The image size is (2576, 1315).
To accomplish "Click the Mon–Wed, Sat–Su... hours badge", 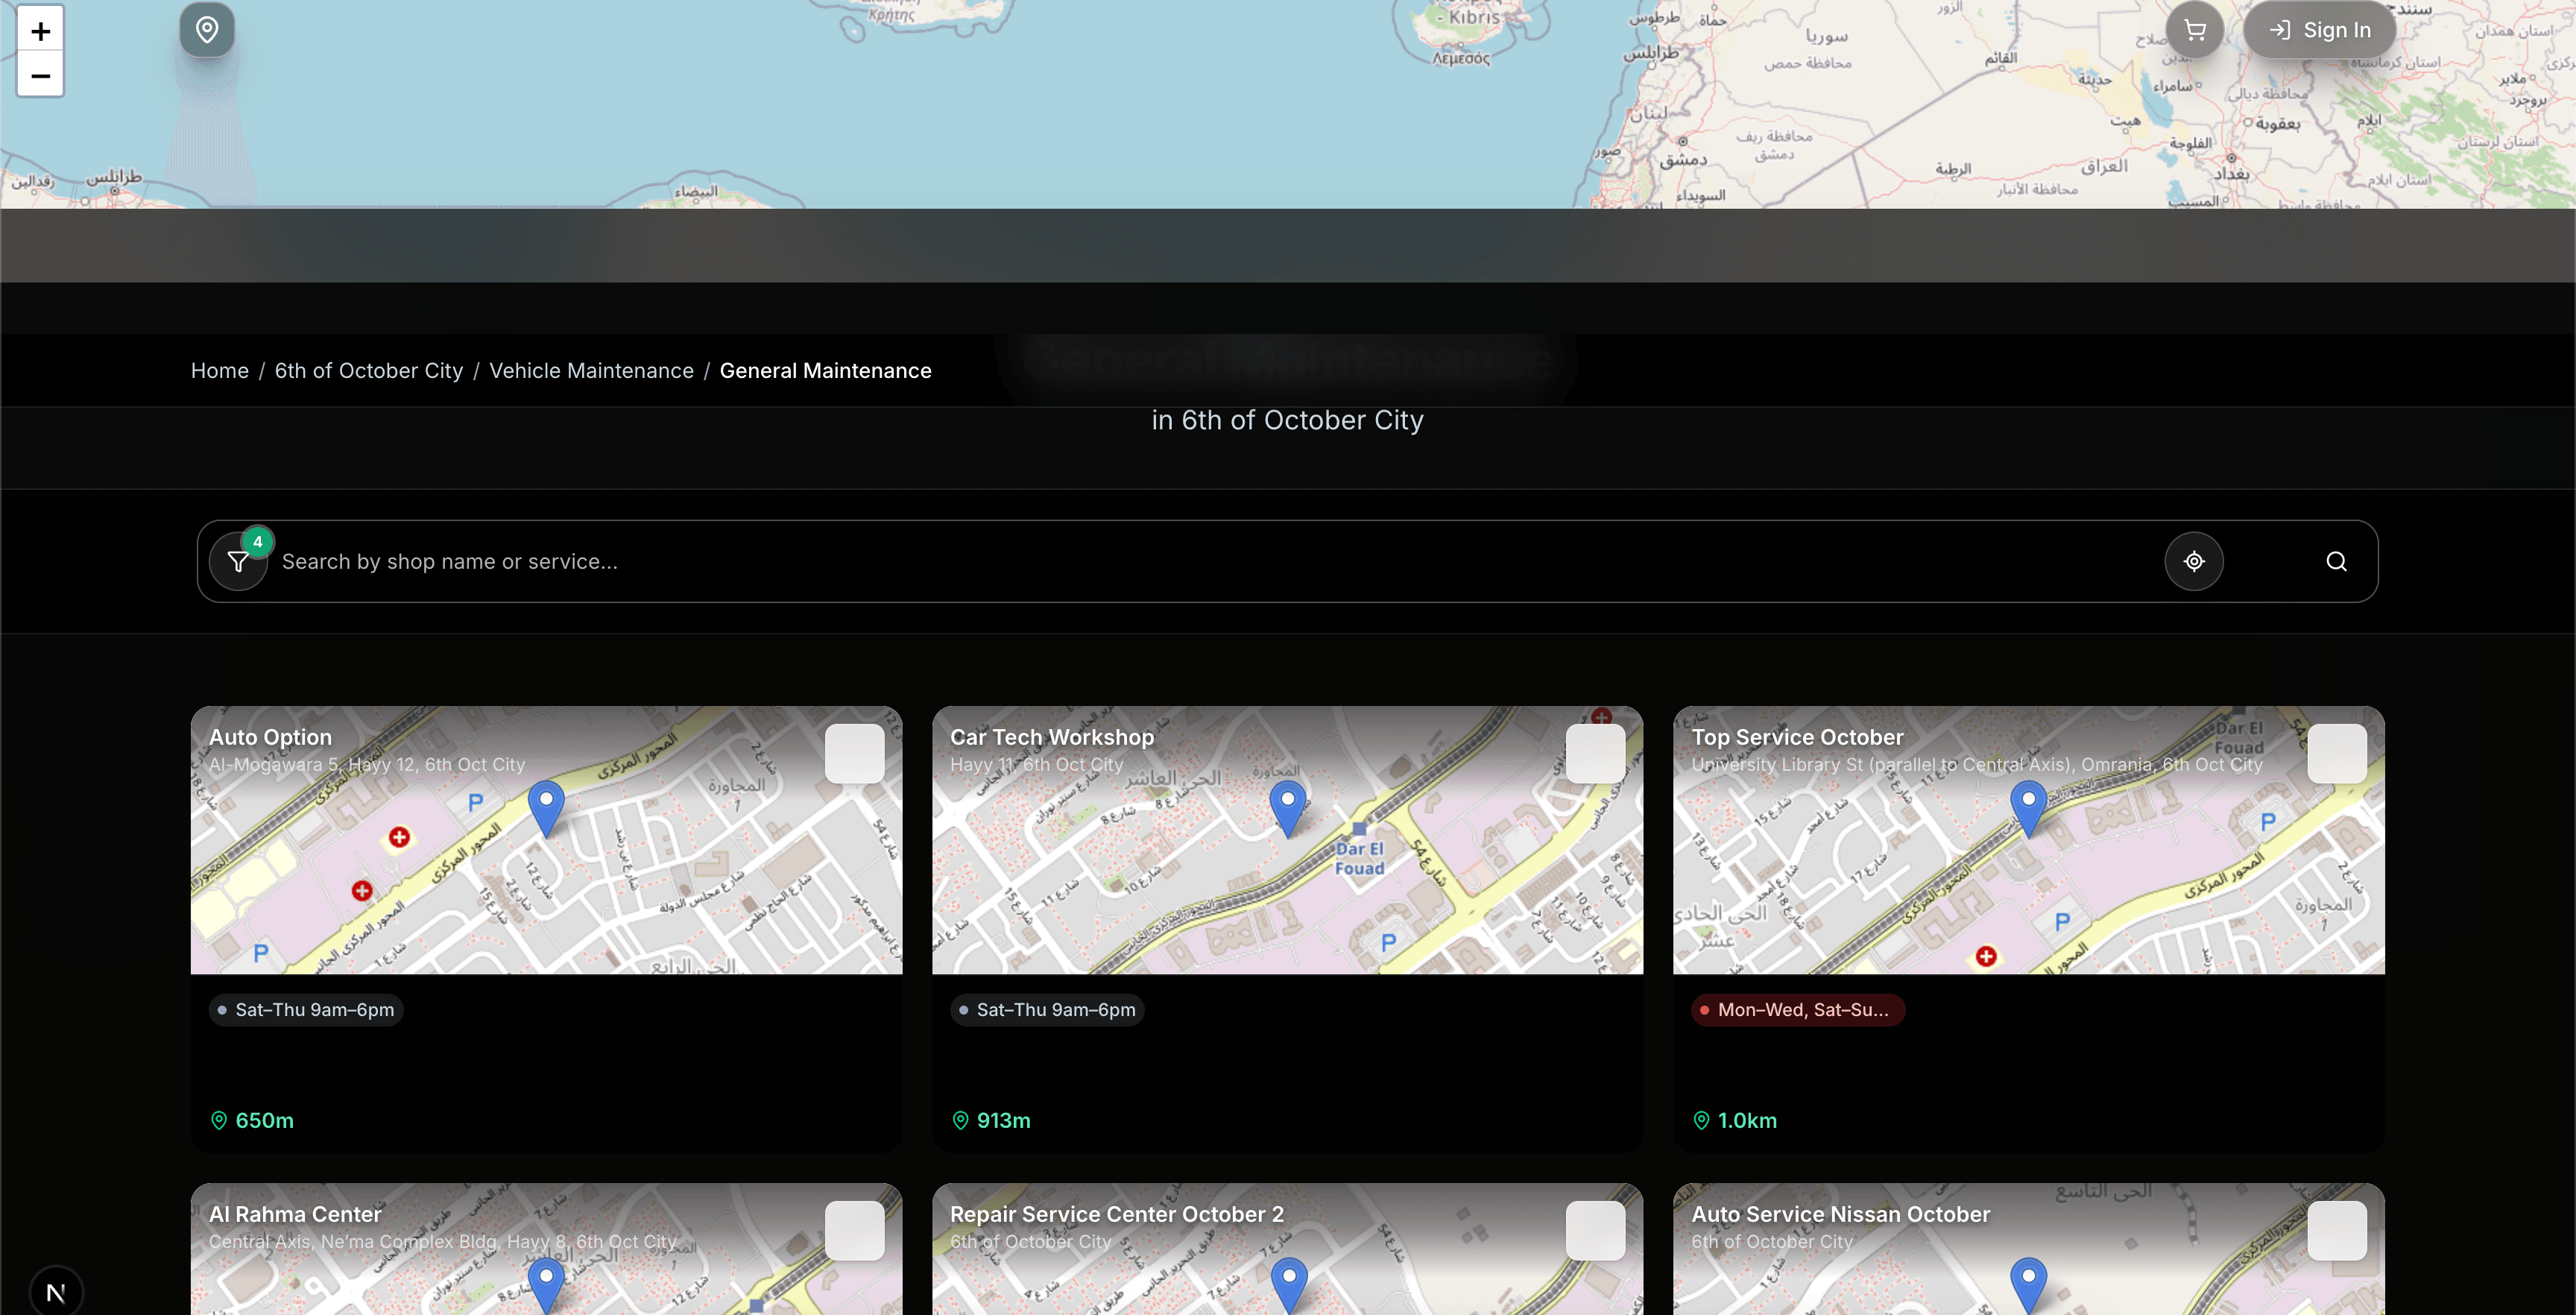I will 1798,1010.
